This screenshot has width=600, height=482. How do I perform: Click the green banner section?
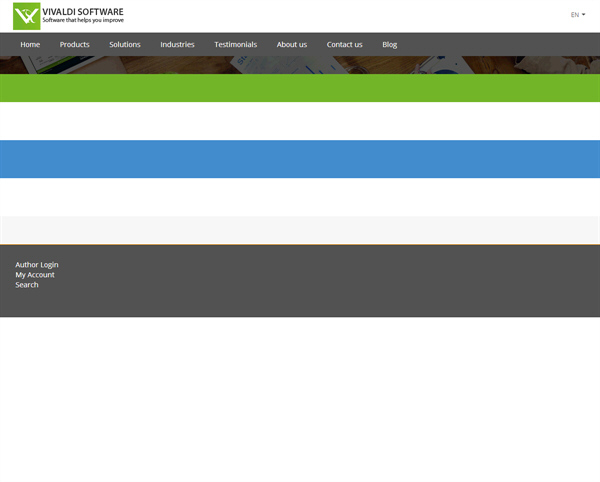(x=300, y=88)
